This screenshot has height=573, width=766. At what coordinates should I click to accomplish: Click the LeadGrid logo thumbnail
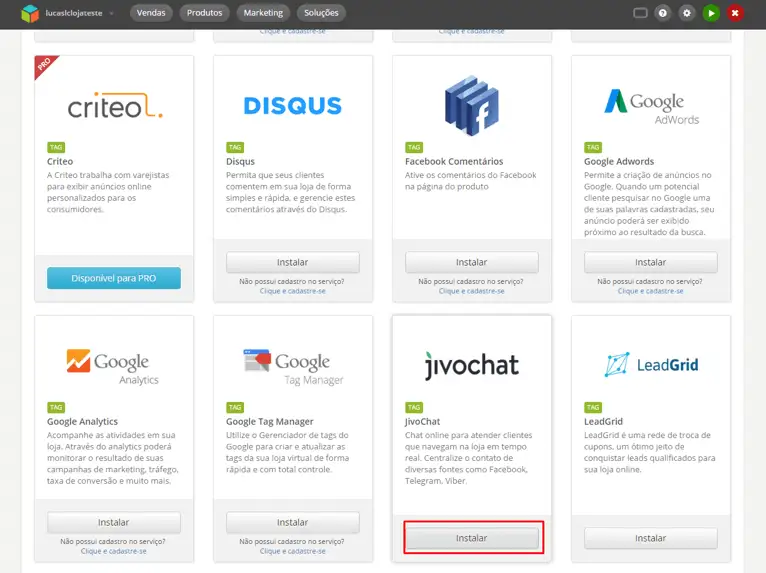(650, 365)
